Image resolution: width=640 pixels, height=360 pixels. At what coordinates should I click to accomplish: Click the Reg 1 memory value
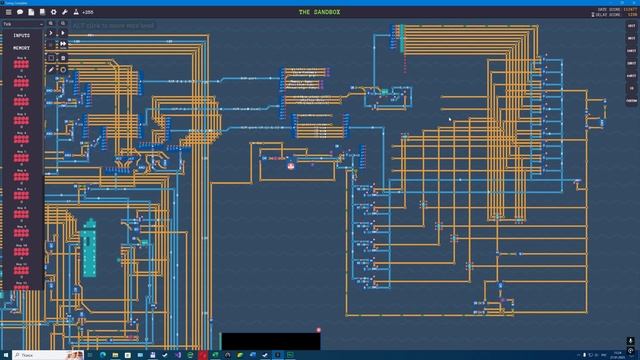click(21, 83)
